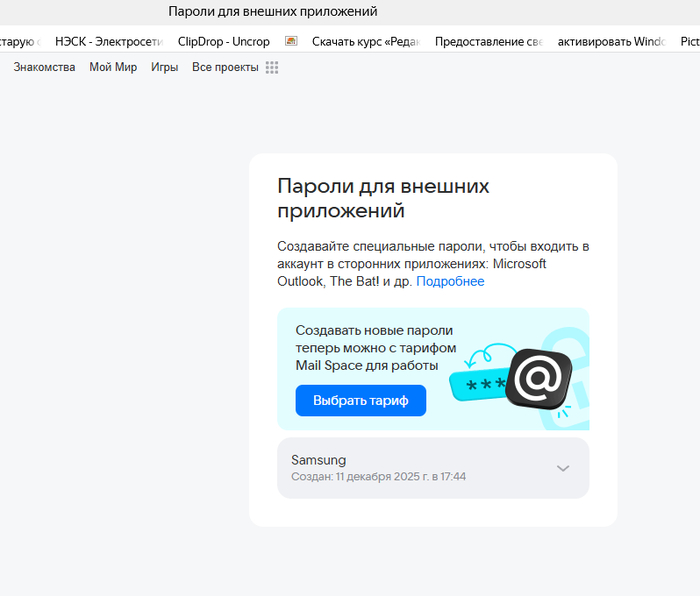The image size is (700, 596).
Task: Open the Все проекты menu
Action: [x=225, y=67]
